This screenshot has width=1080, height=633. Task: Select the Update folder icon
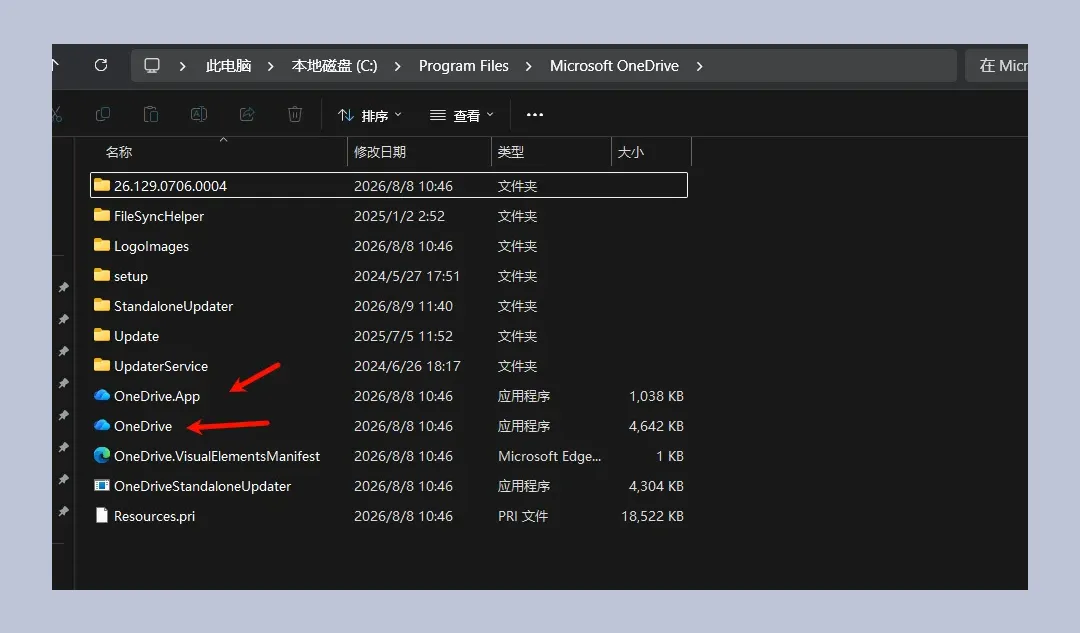[102, 335]
